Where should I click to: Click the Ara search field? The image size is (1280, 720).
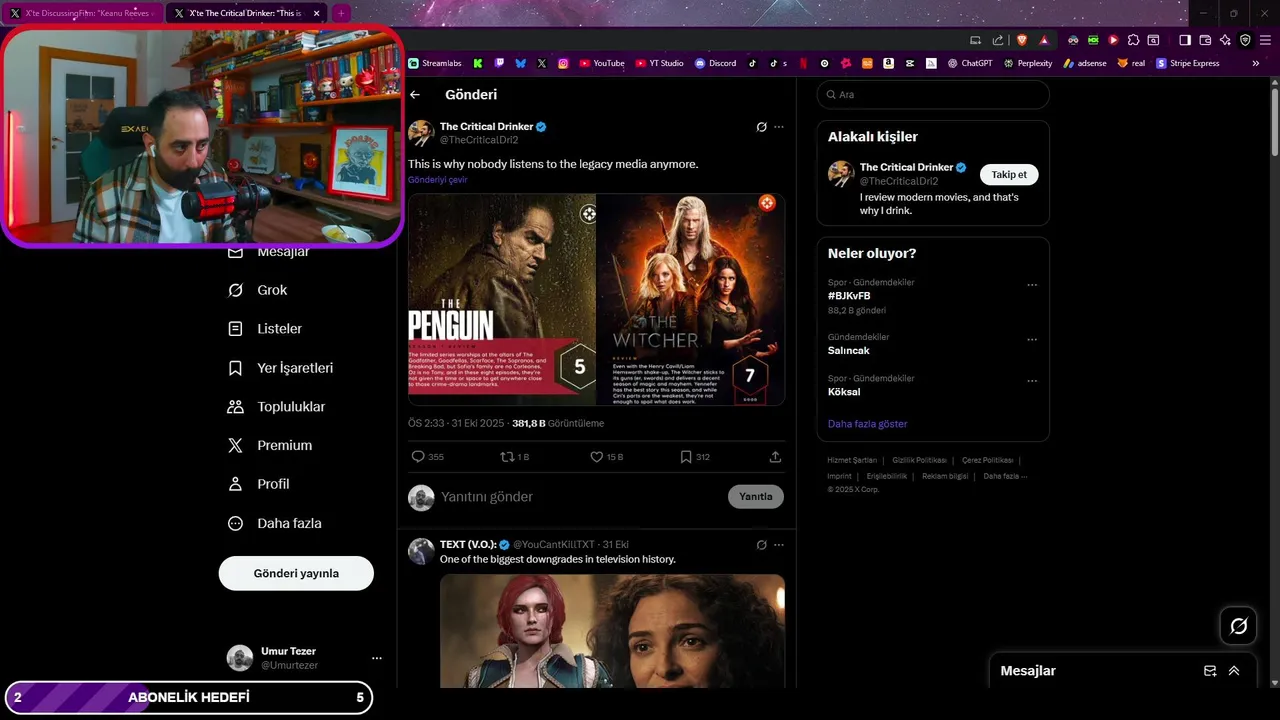coord(933,95)
